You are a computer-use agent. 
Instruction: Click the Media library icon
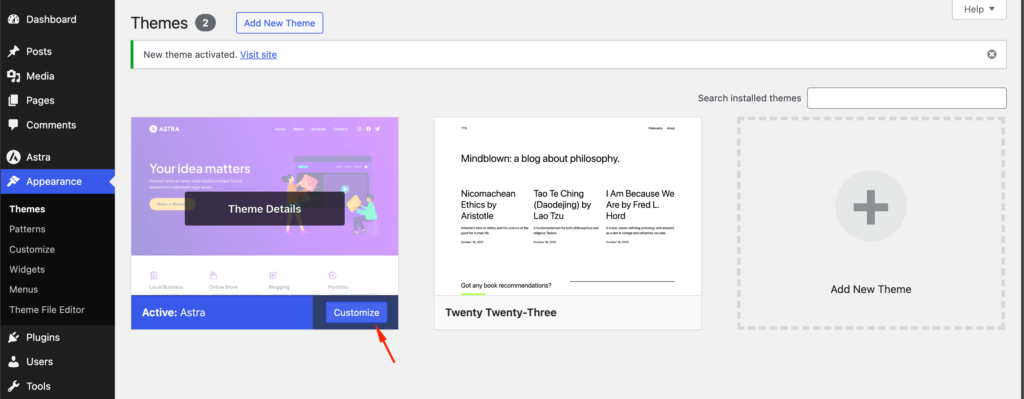[x=13, y=76]
